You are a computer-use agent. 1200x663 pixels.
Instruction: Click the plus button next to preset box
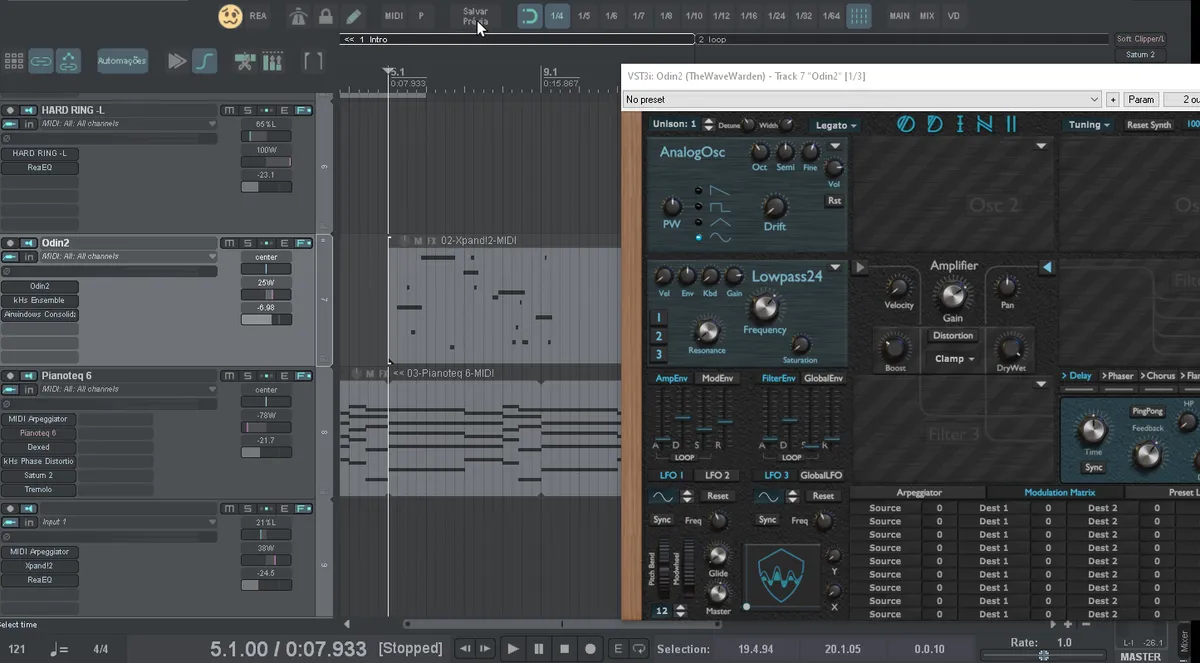(x=1112, y=100)
